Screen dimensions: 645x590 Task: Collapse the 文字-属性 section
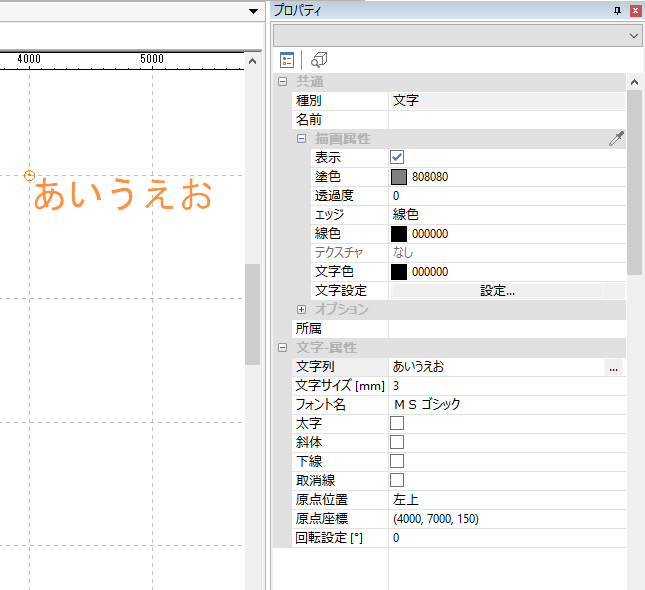283,348
